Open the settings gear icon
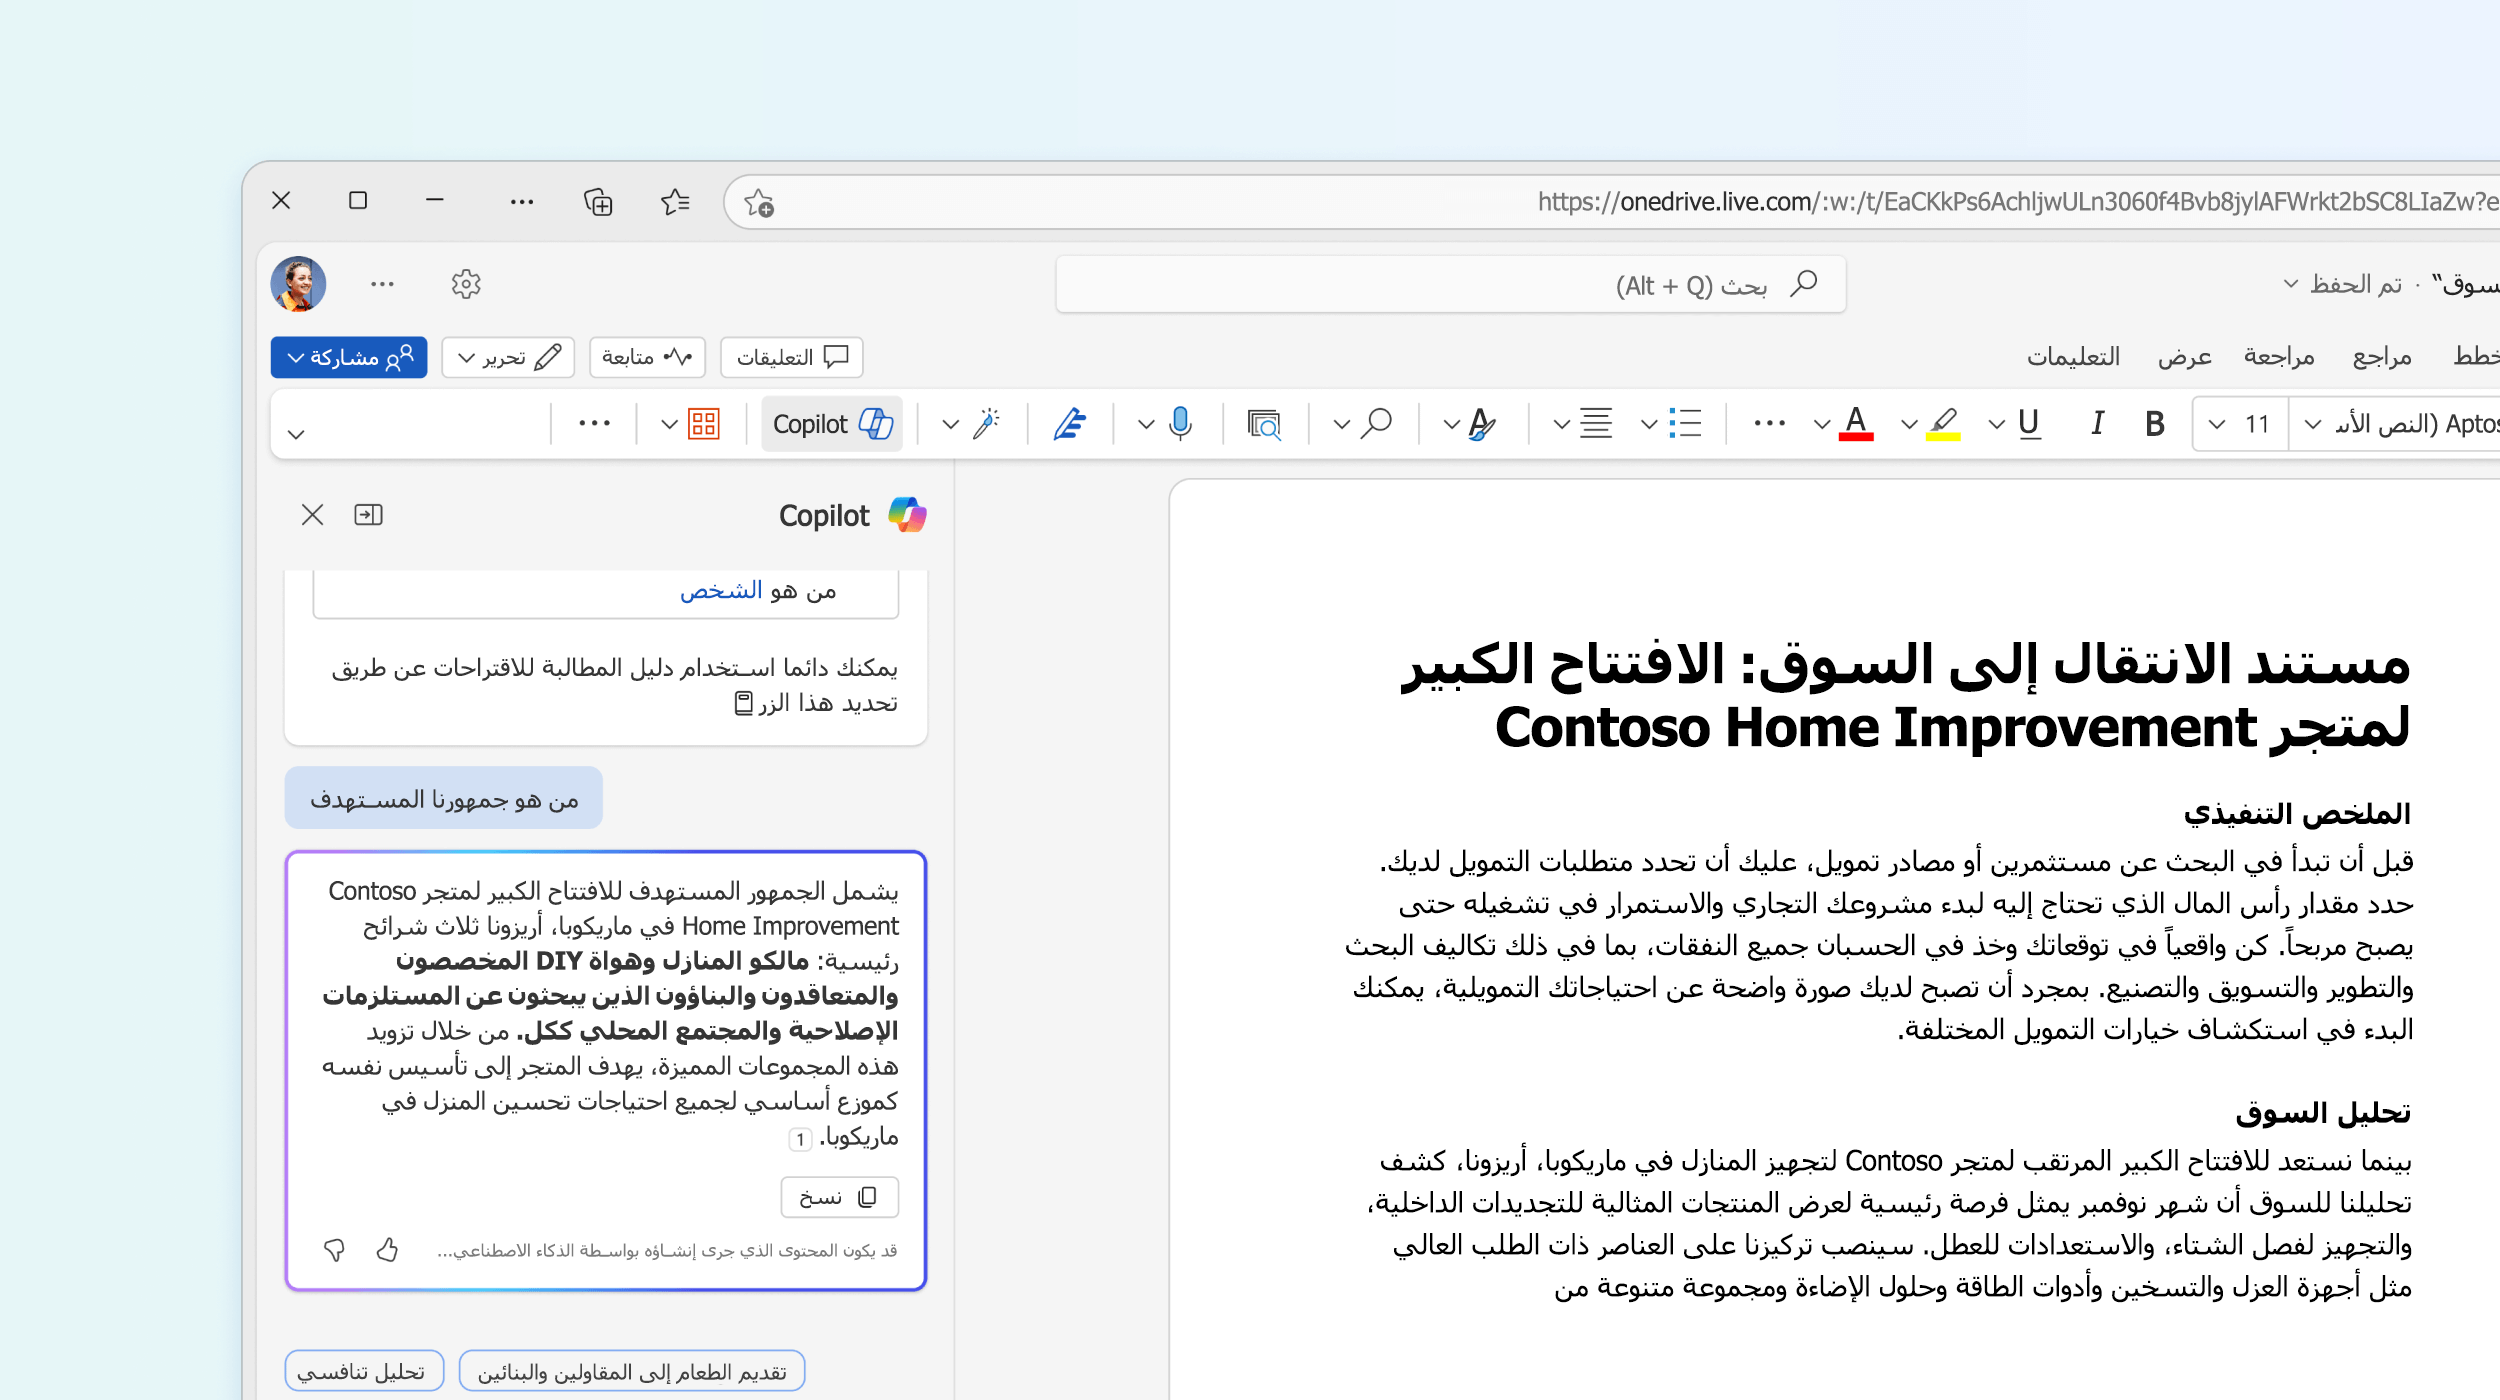Image resolution: width=2500 pixels, height=1400 pixels. click(x=466, y=284)
